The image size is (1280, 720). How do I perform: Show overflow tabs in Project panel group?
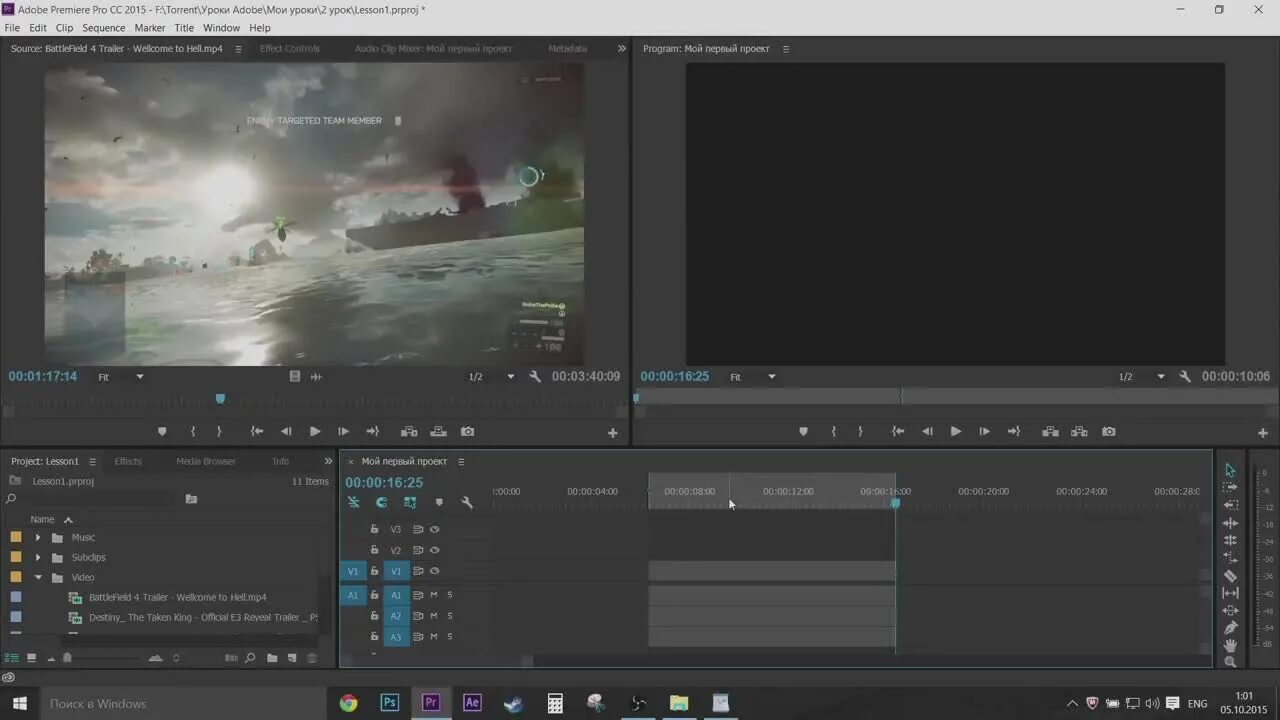(x=328, y=461)
